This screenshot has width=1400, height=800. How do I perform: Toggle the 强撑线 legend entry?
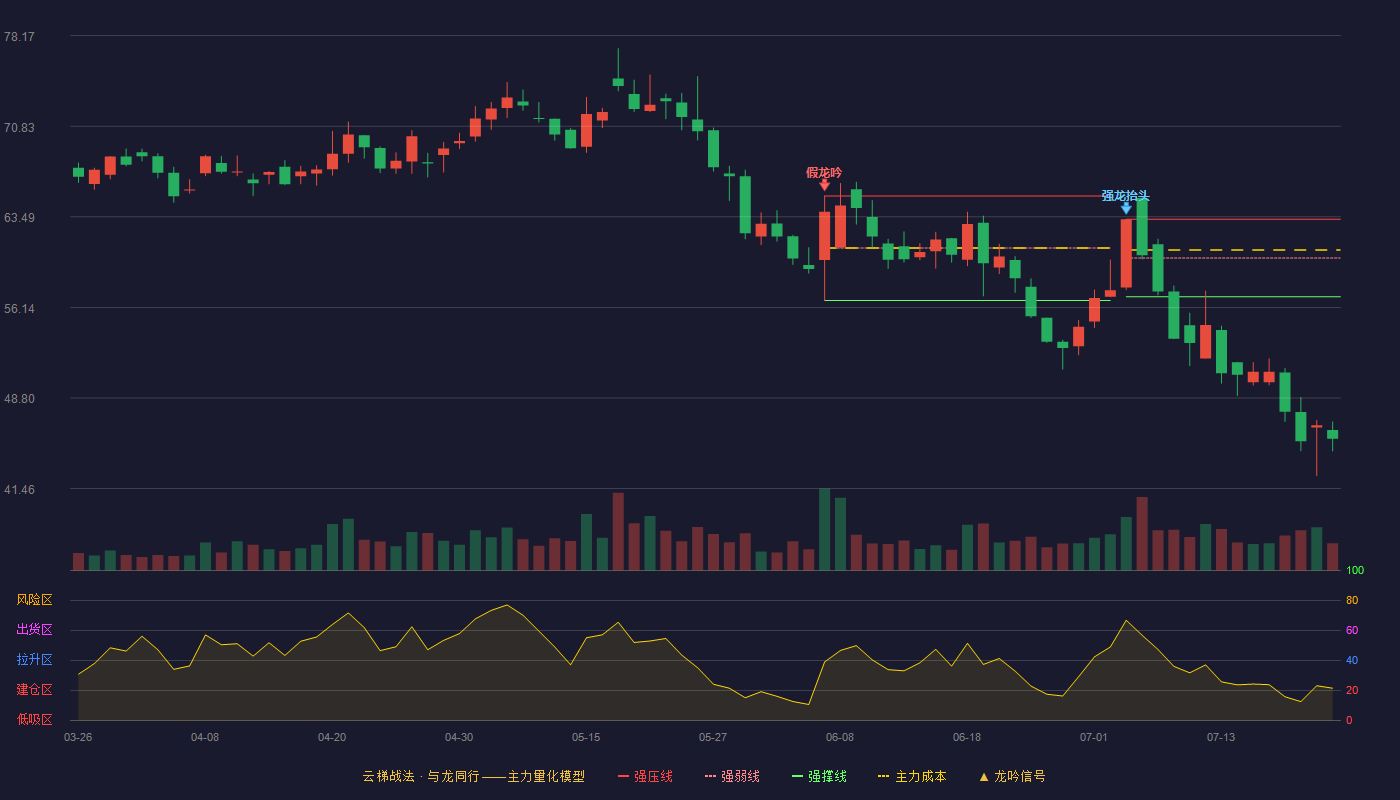tap(819, 776)
